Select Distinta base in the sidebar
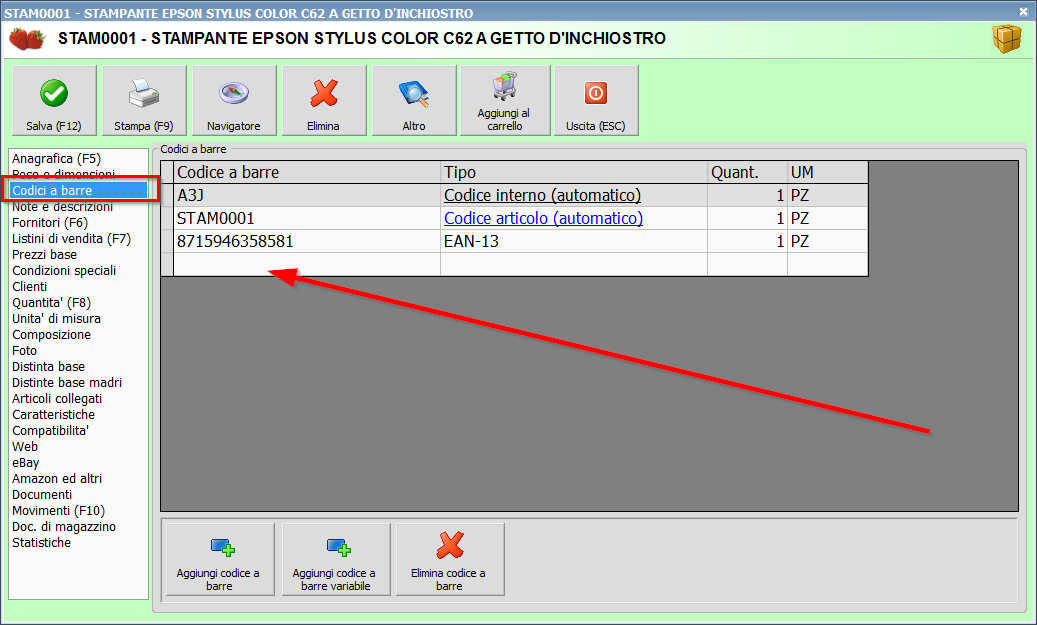The image size is (1037, 625). coord(48,366)
